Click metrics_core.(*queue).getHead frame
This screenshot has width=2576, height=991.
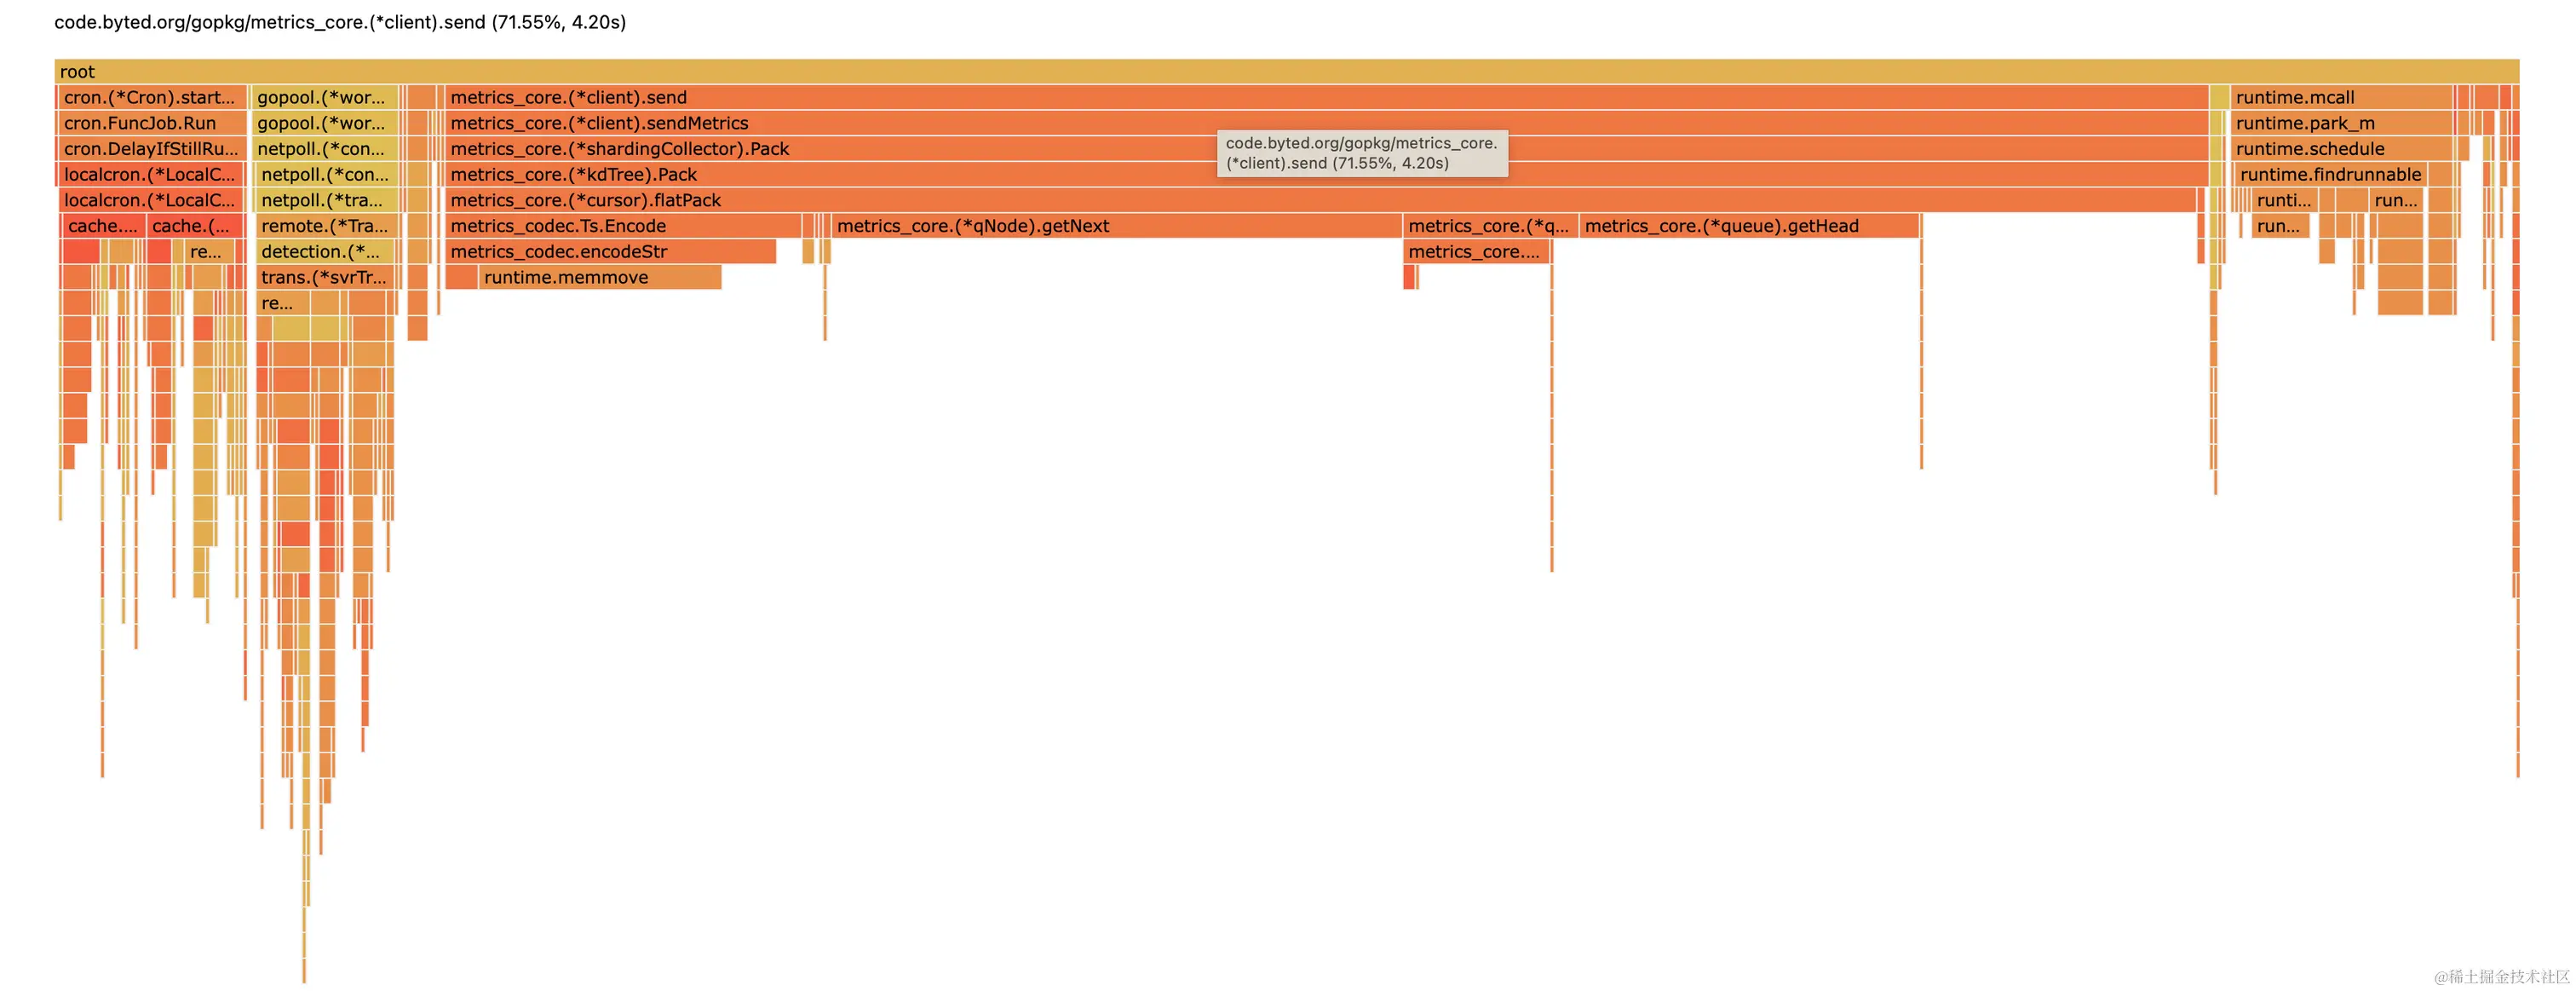pos(1748,226)
